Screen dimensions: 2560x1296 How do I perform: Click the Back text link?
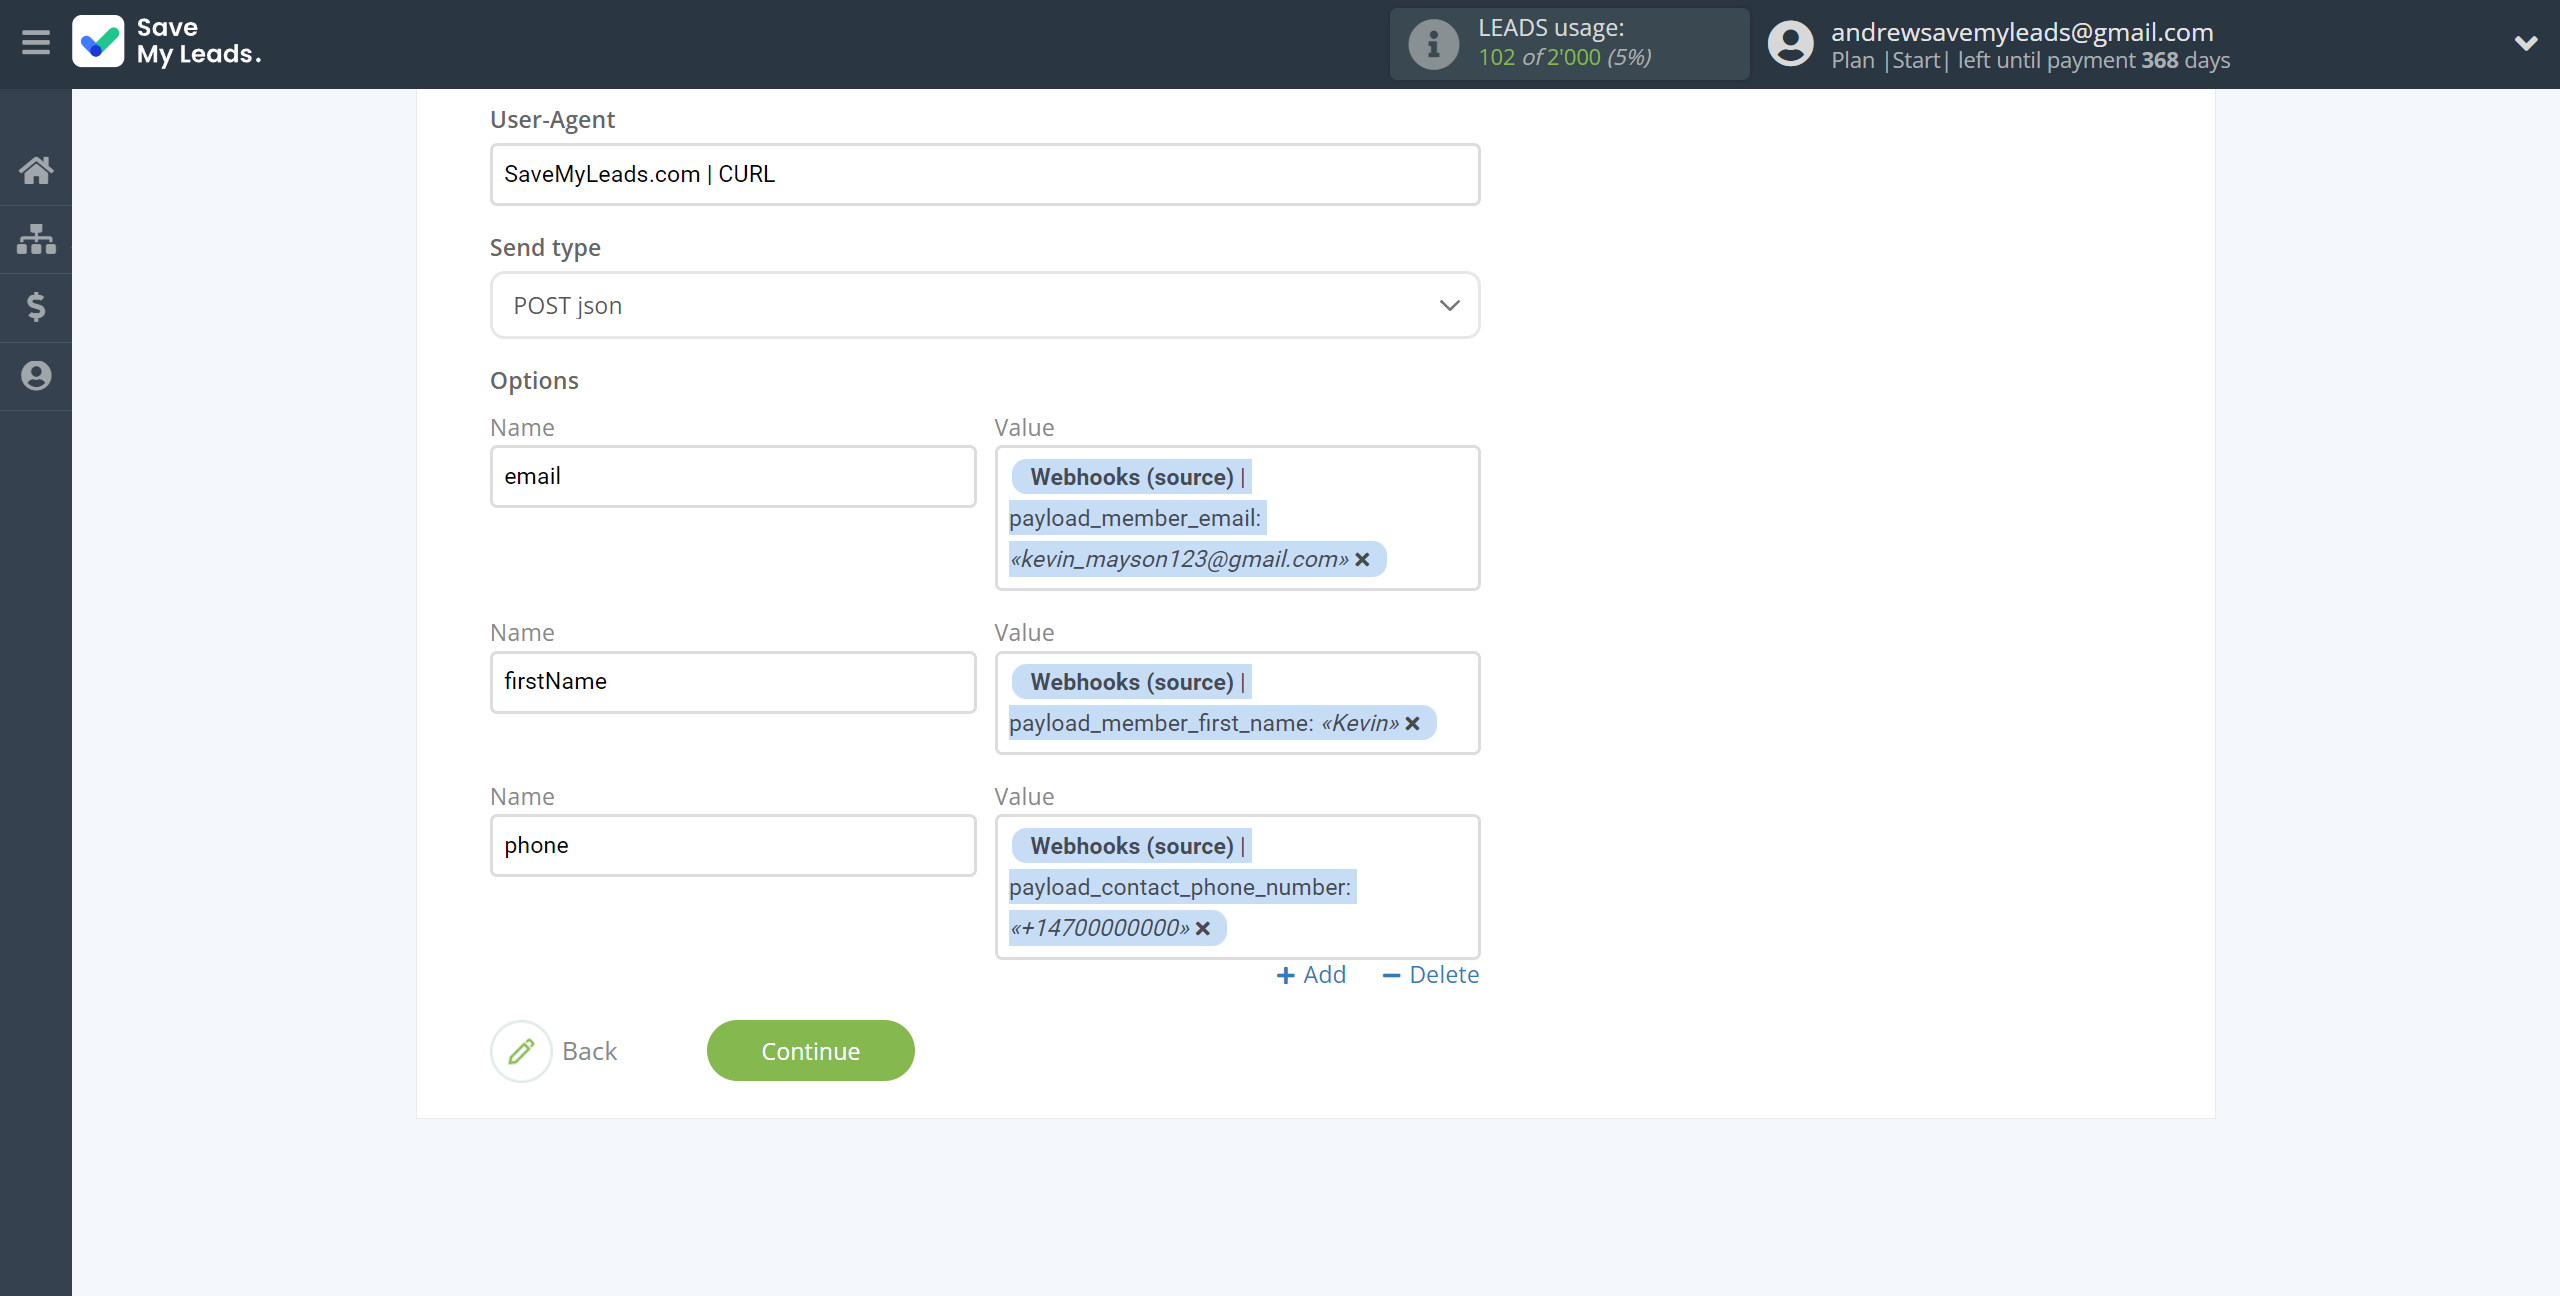click(589, 1051)
